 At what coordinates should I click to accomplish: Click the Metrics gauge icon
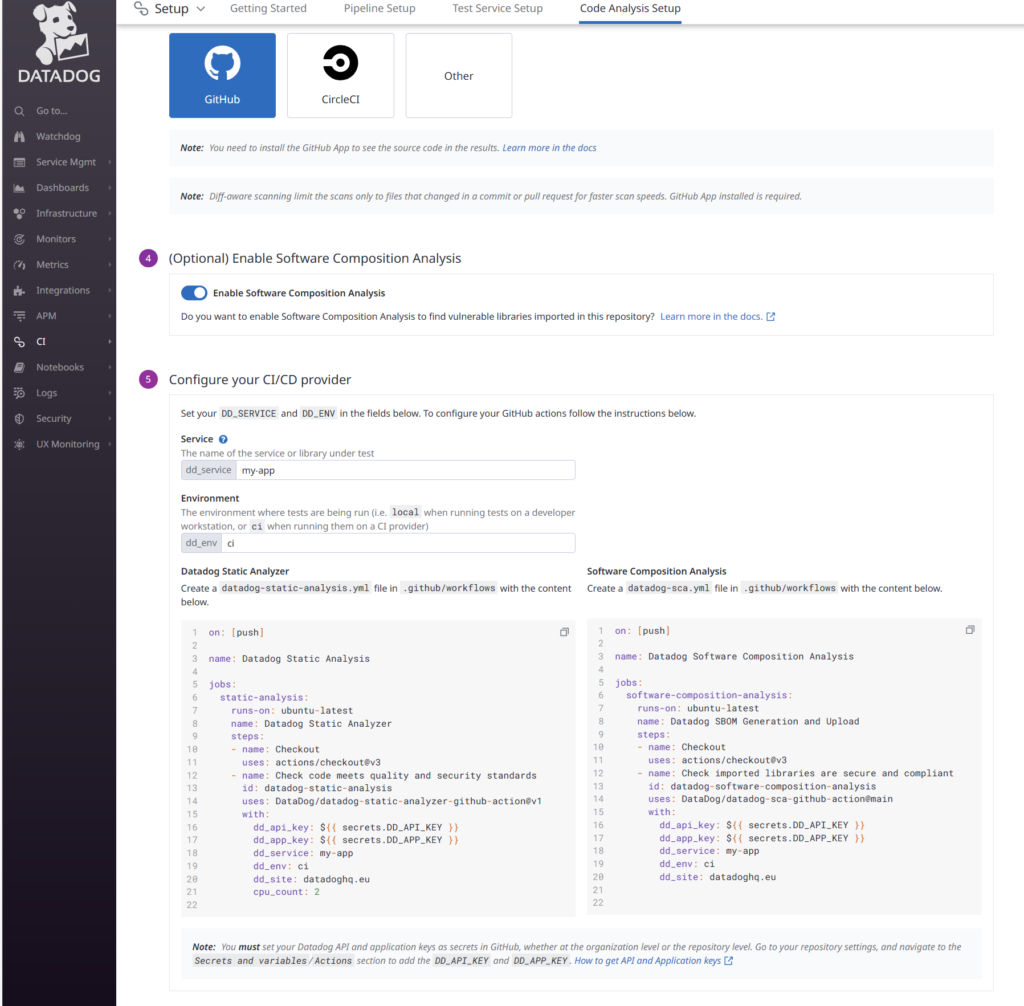coord(20,265)
